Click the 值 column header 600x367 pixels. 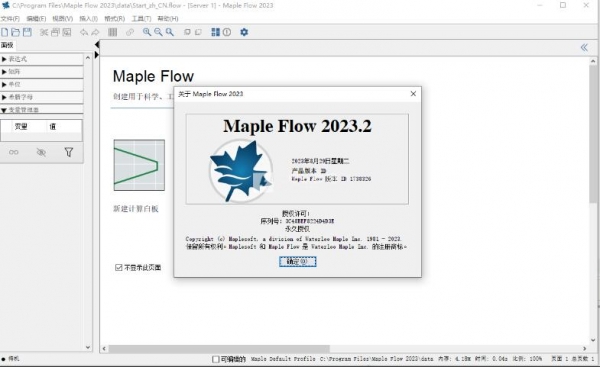[x=52, y=126]
